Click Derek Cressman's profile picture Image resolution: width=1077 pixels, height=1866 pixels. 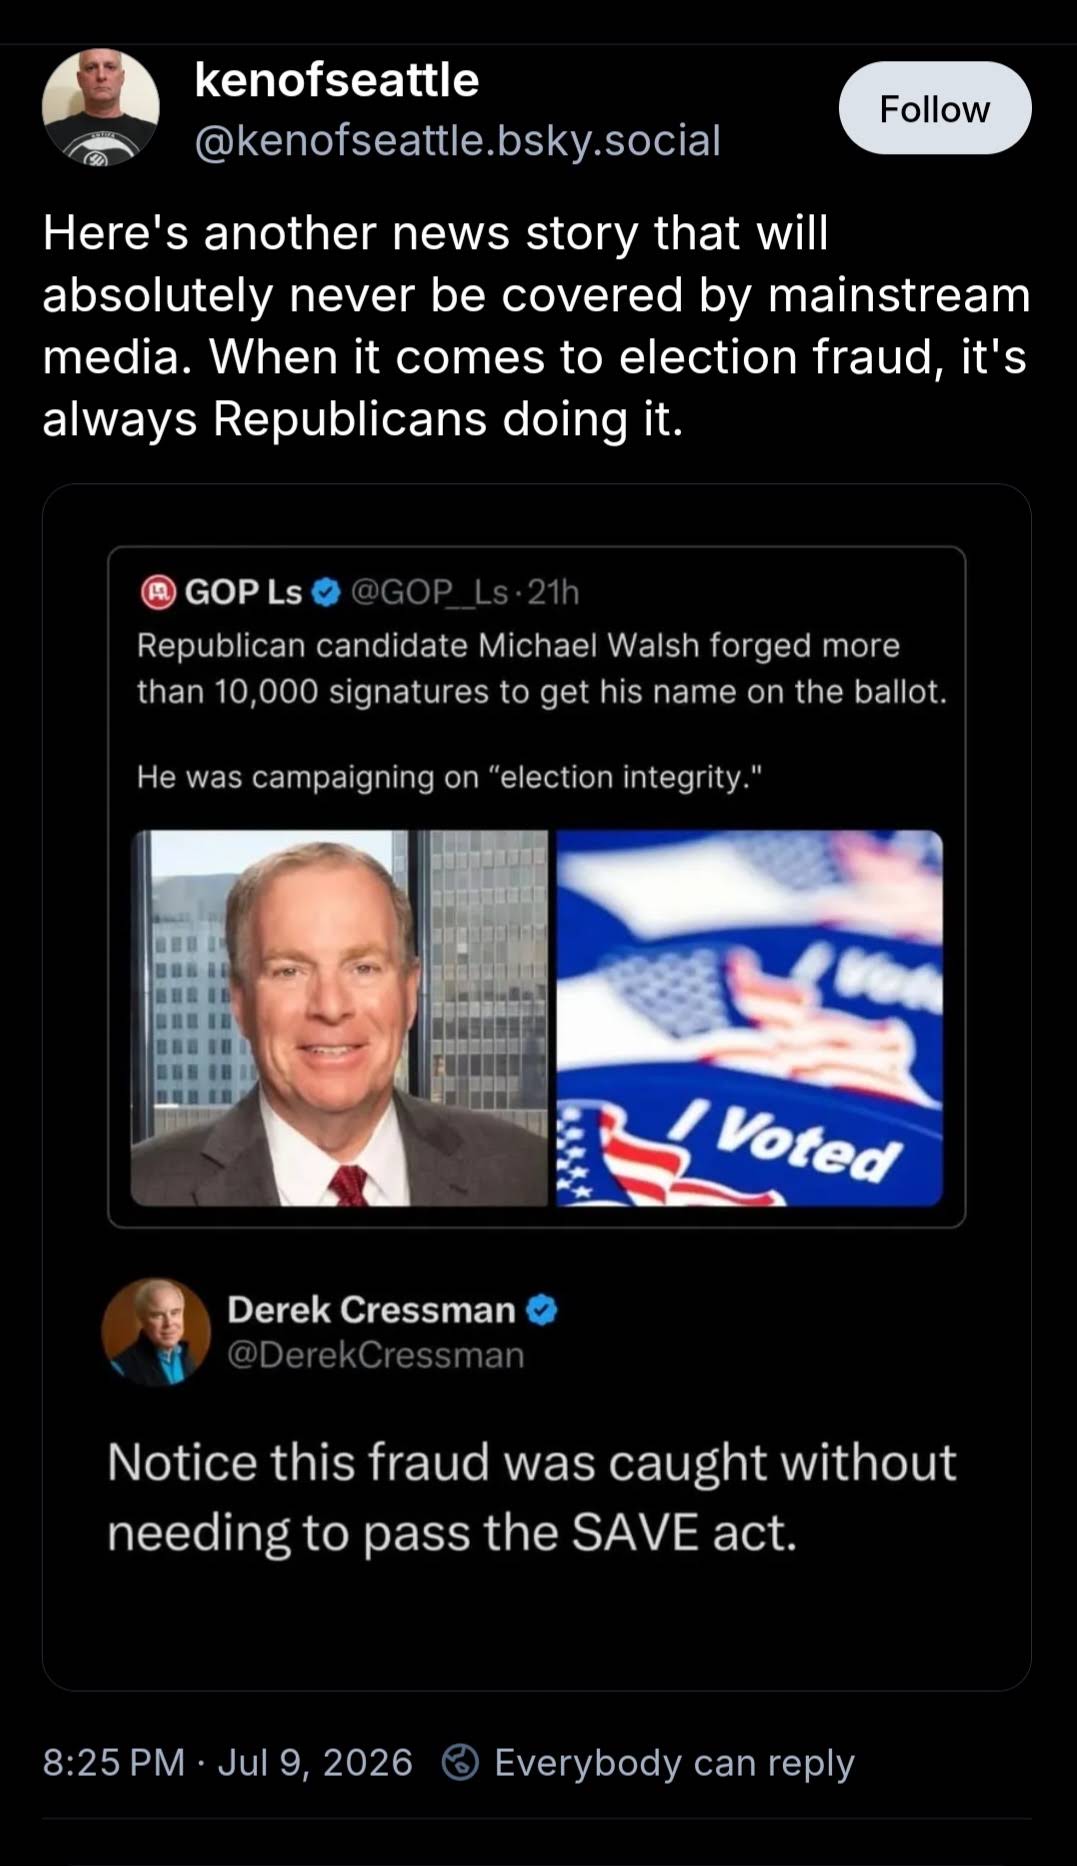pyautogui.click(x=157, y=1332)
